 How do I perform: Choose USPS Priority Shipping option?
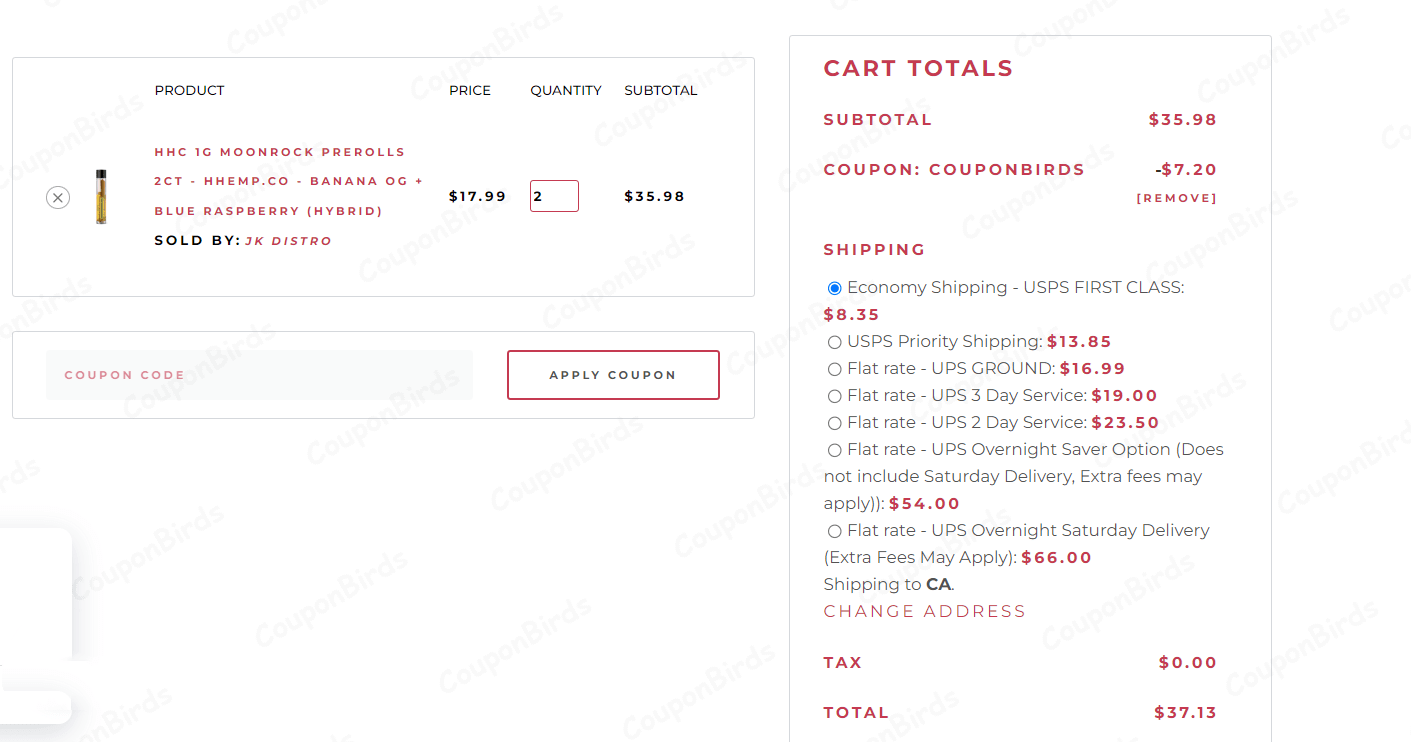point(835,341)
